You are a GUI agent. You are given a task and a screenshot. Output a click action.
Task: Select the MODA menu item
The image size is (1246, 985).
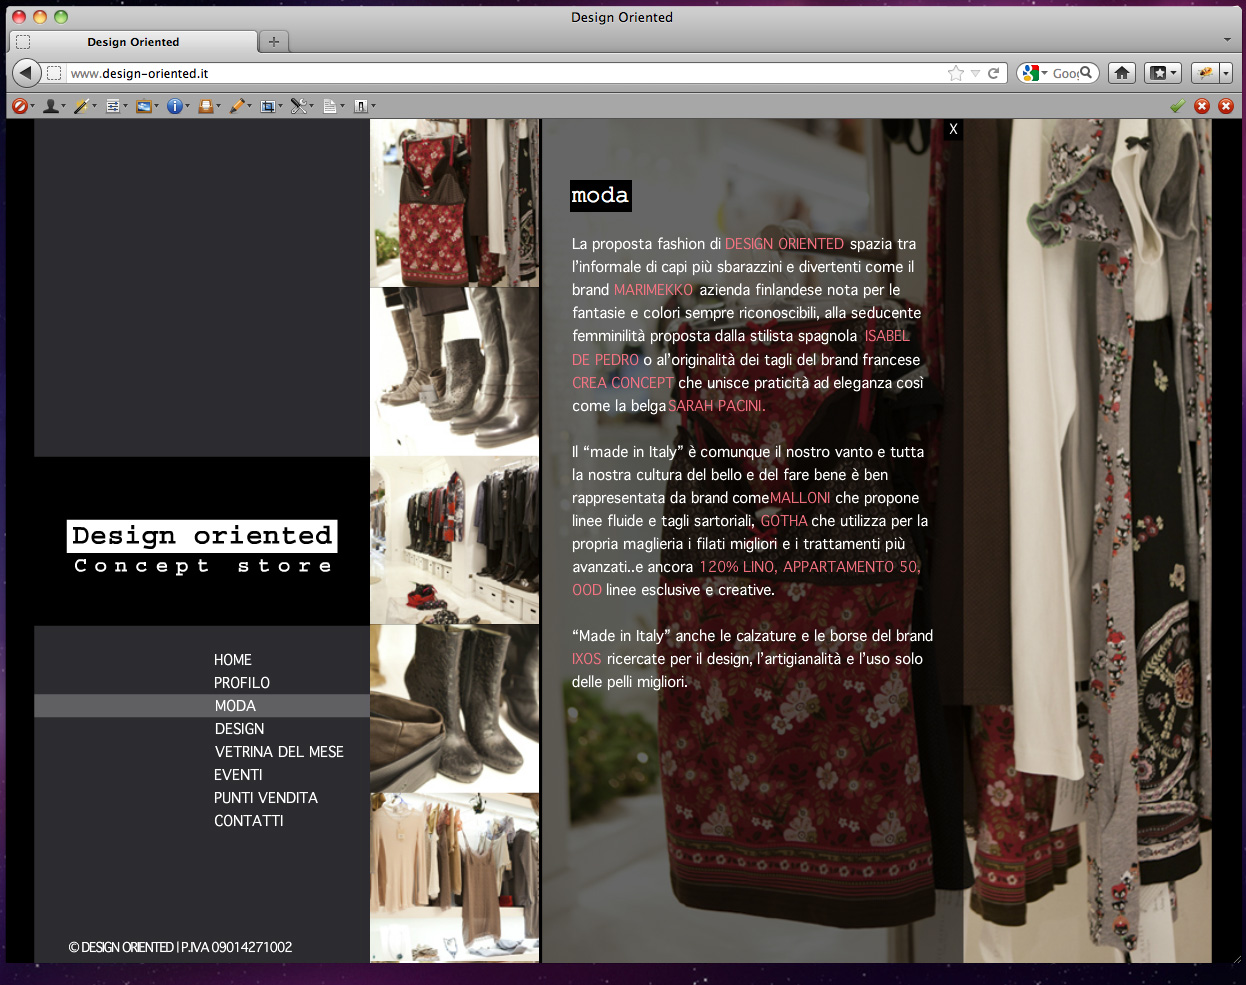(x=235, y=706)
